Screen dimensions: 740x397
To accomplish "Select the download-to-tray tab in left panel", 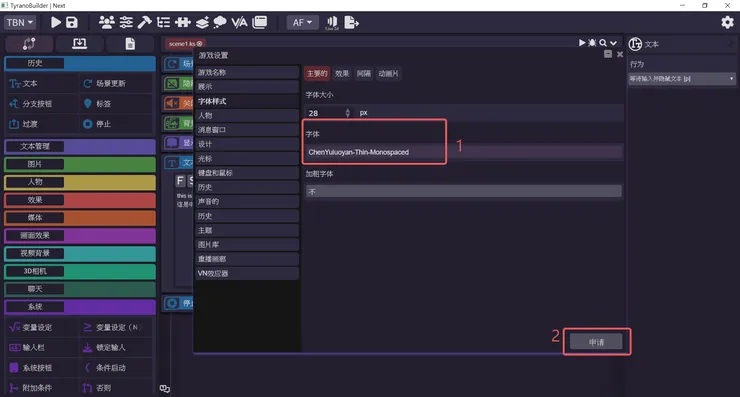I will [79, 44].
